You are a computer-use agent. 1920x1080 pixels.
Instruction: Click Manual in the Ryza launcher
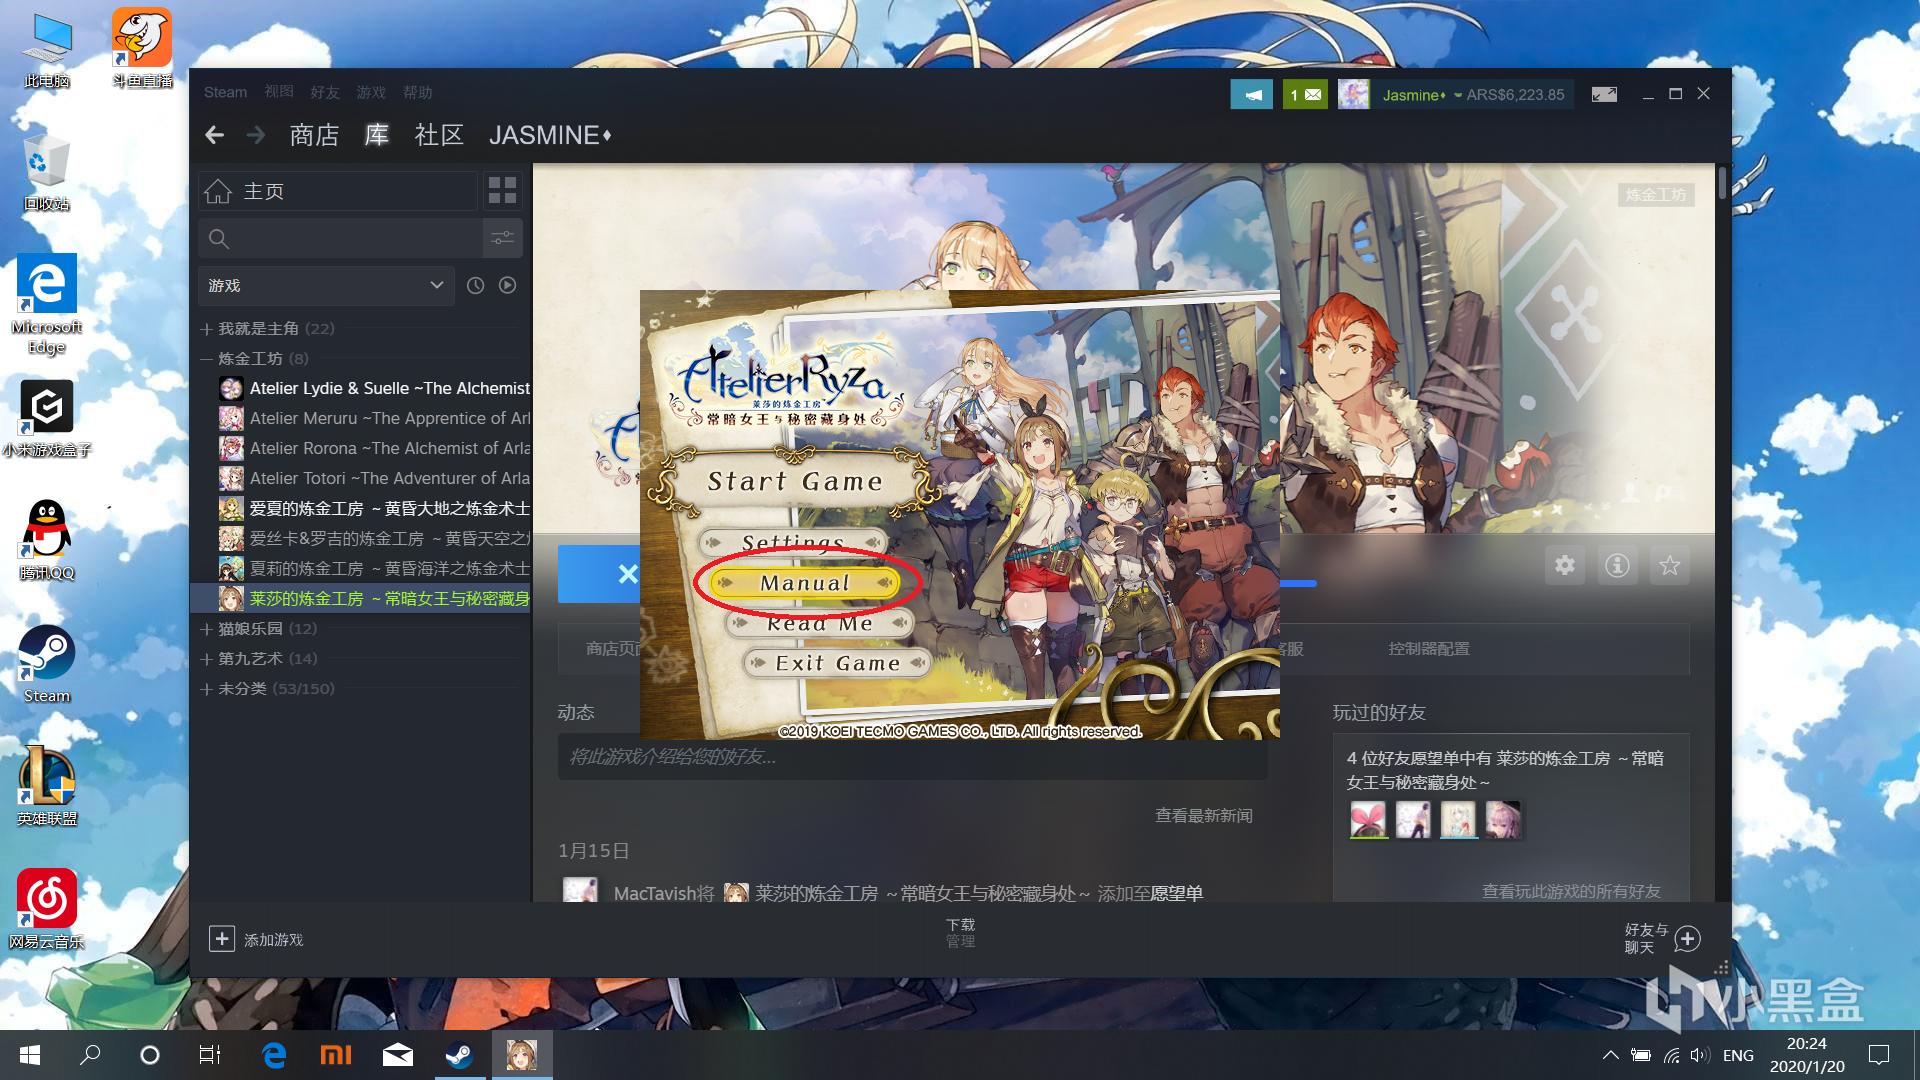click(805, 583)
